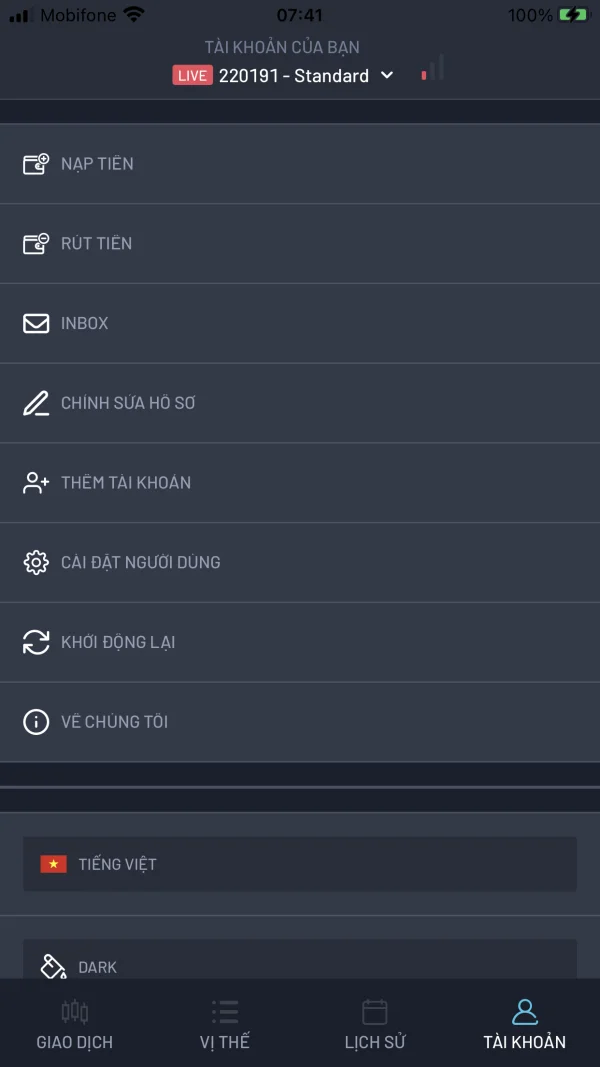Switch to the Vị Thế tab
Viewport: 600px width, 1067px height.
click(225, 1024)
